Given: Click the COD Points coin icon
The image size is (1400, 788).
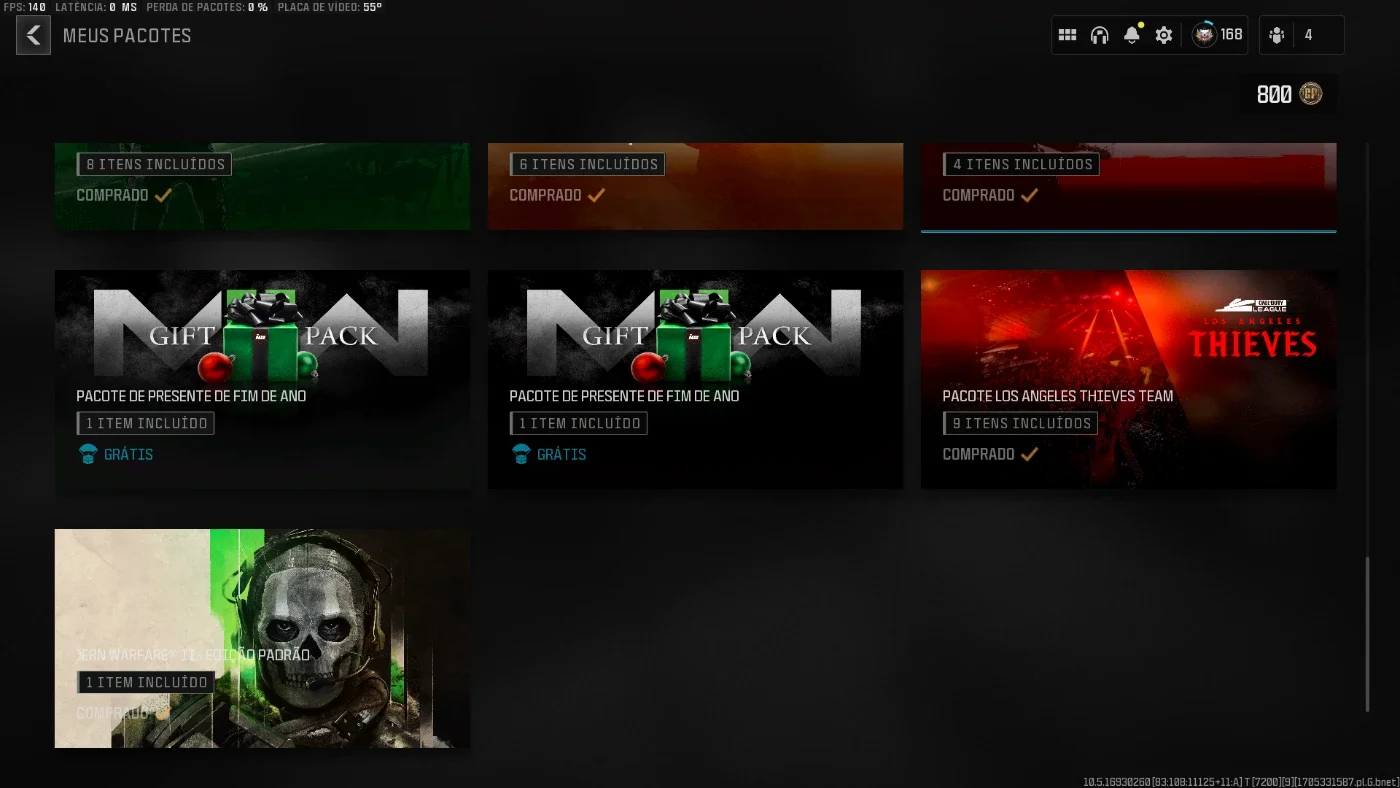Looking at the screenshot, I should tap(1311, 94).
